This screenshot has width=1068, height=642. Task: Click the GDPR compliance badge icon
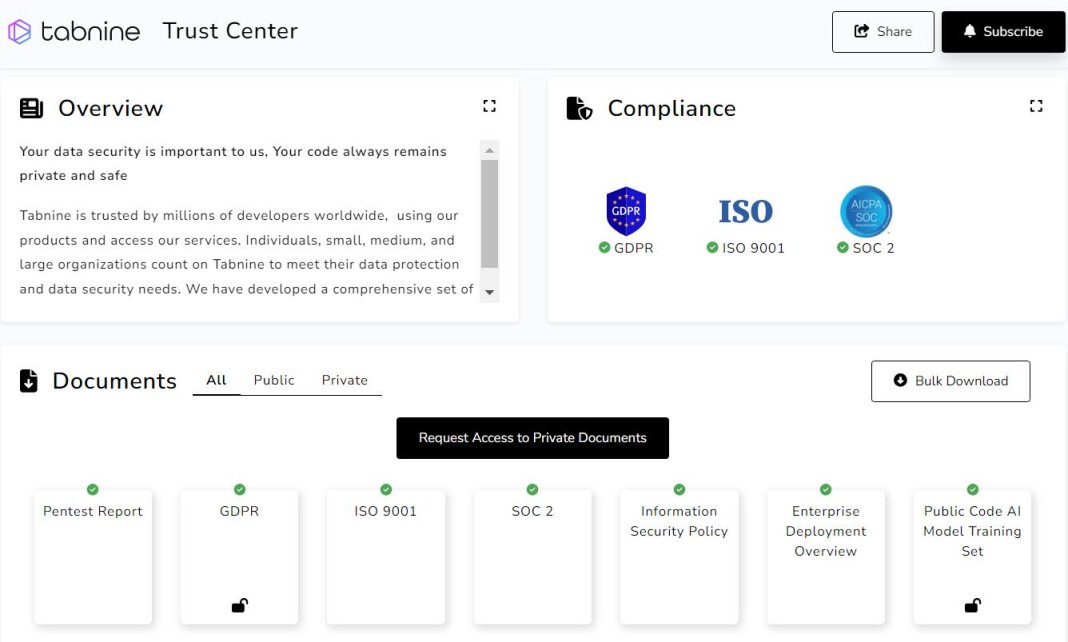point(626,211)
